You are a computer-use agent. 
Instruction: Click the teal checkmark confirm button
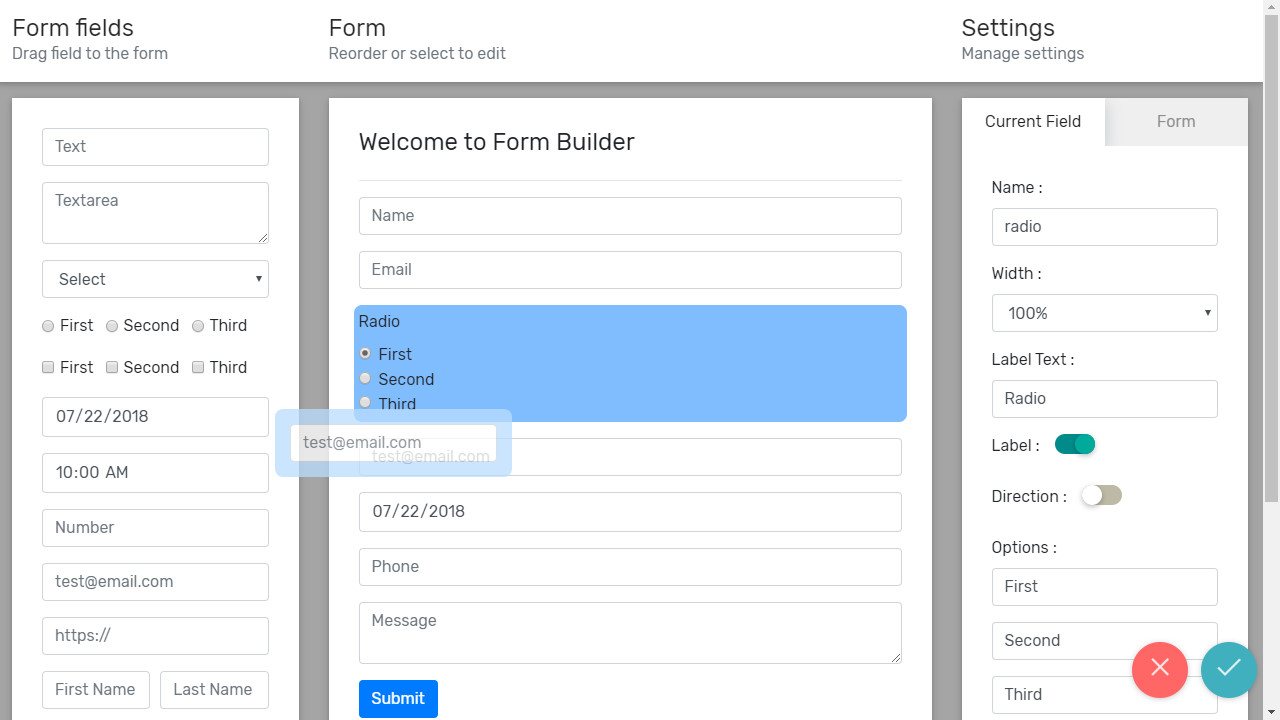click(x=1228, y=668)
